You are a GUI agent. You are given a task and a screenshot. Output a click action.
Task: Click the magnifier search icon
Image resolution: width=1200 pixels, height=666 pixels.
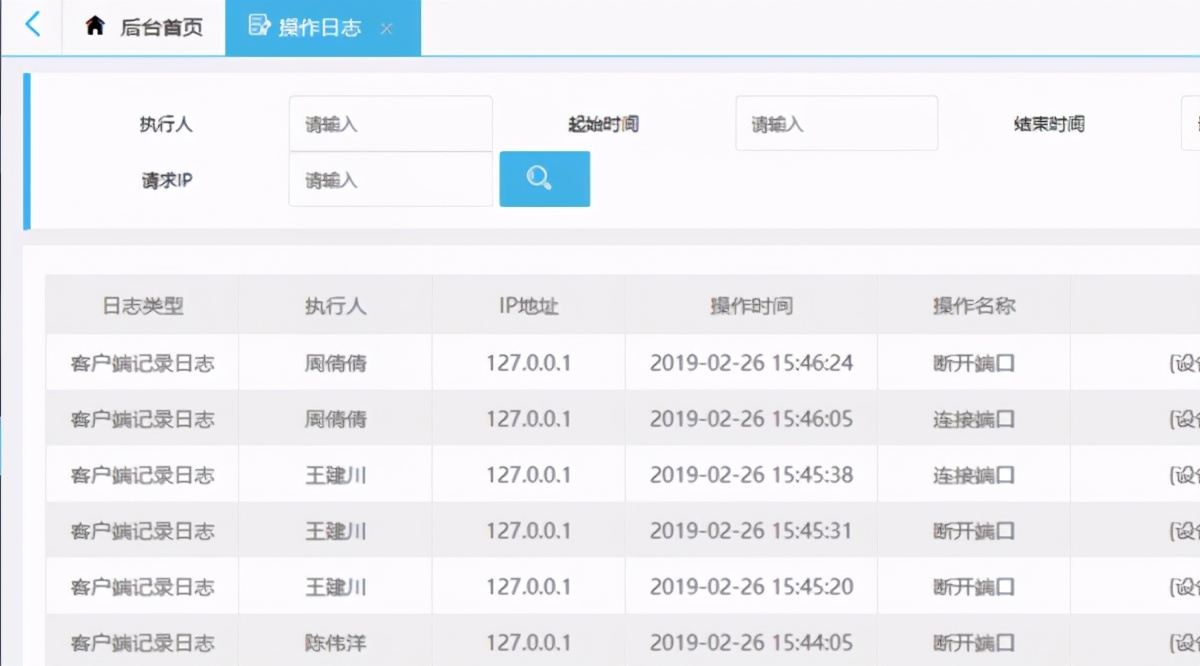(x=541, y=178)
